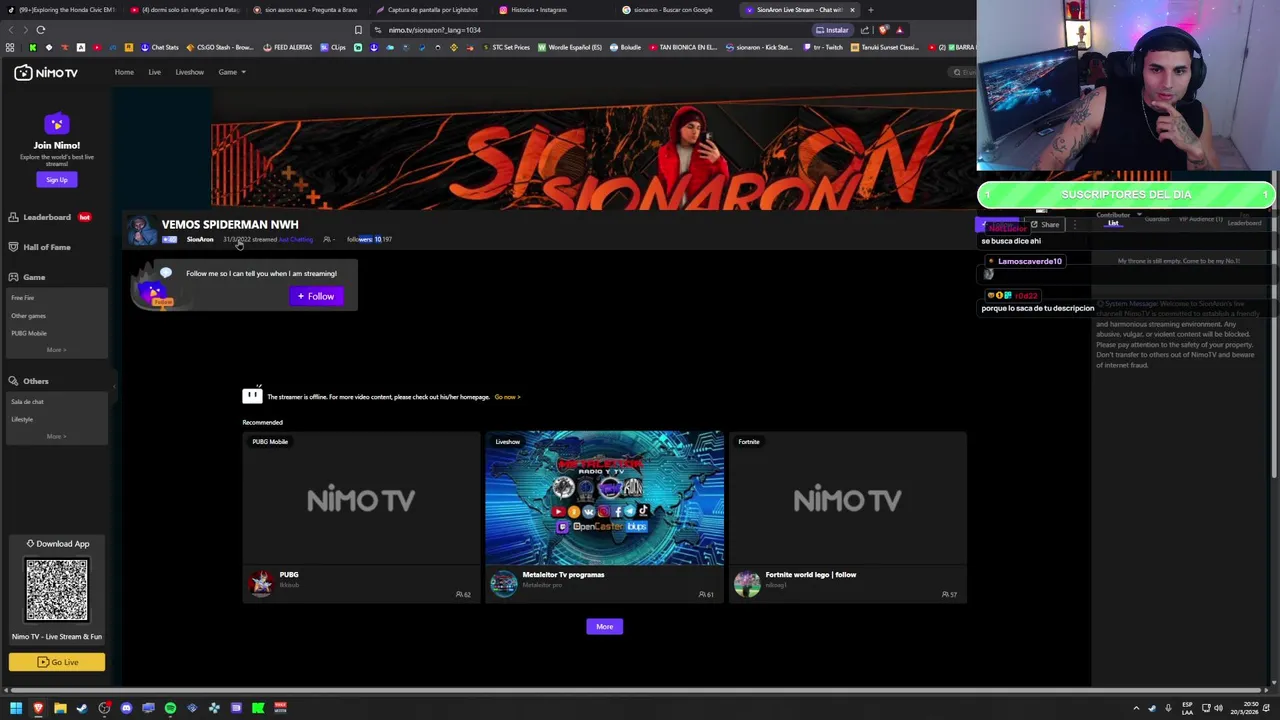Click the browser back arrow

click(x=11, y=30)
